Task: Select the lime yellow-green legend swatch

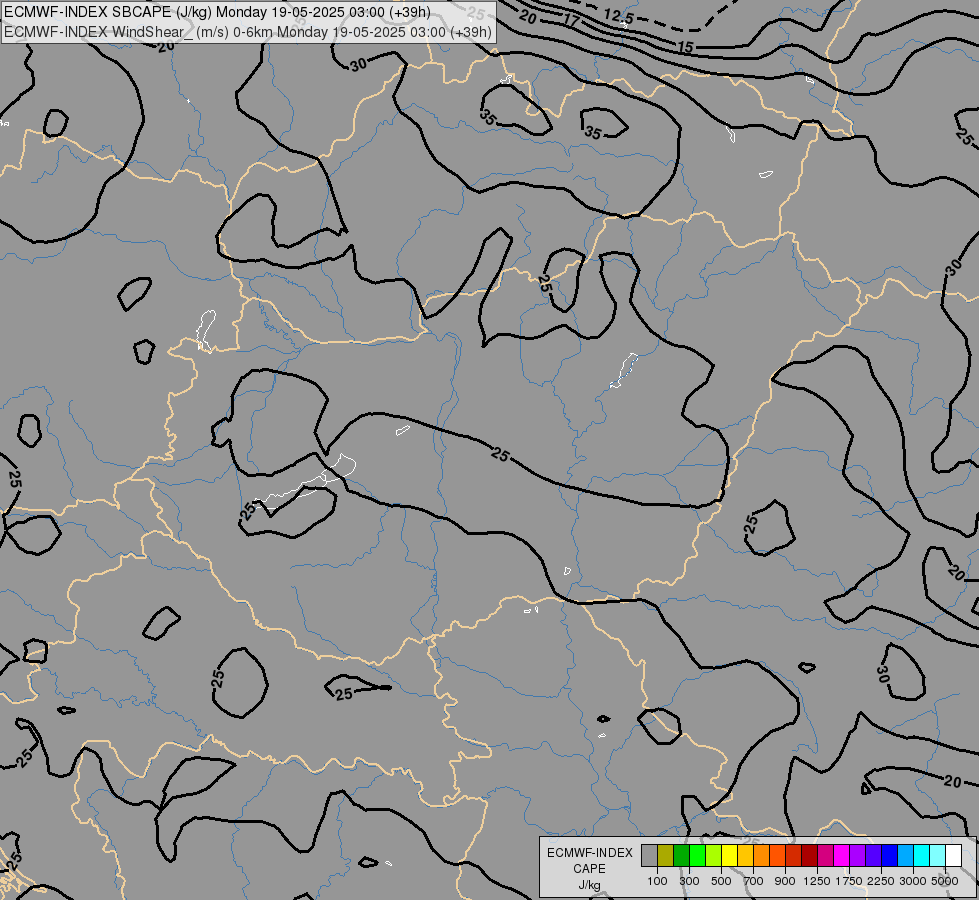Action: (x=714, y=856)
